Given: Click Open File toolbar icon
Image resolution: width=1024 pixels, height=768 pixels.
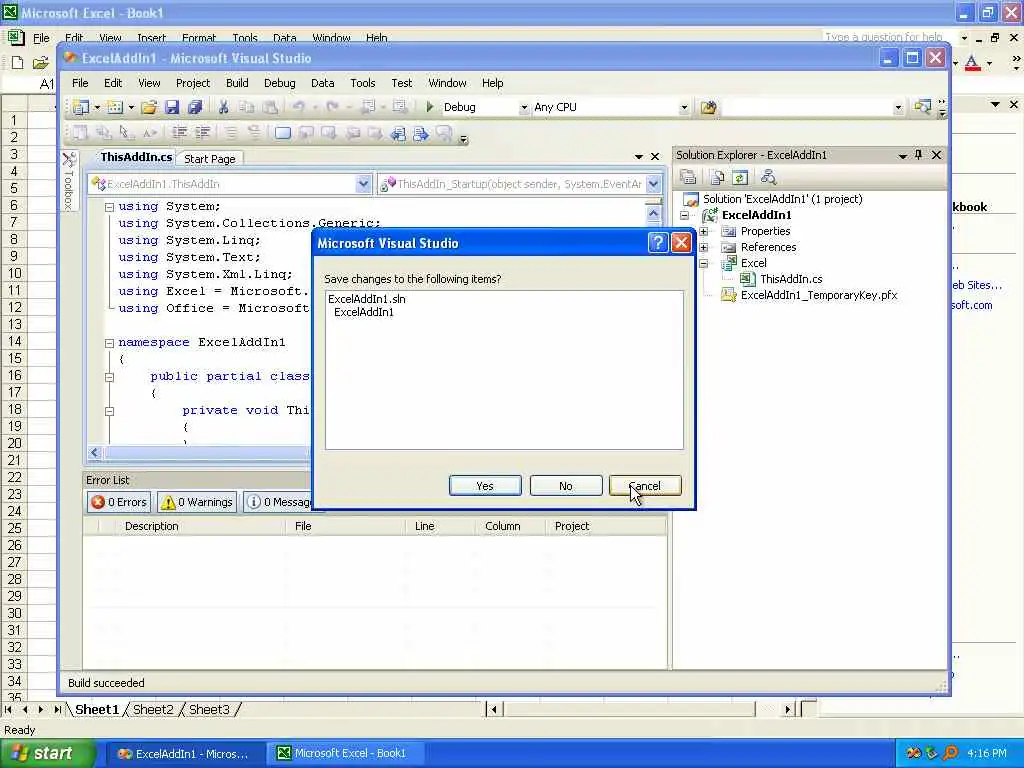Looking at the screenshot, I should (x=149, y=107).
